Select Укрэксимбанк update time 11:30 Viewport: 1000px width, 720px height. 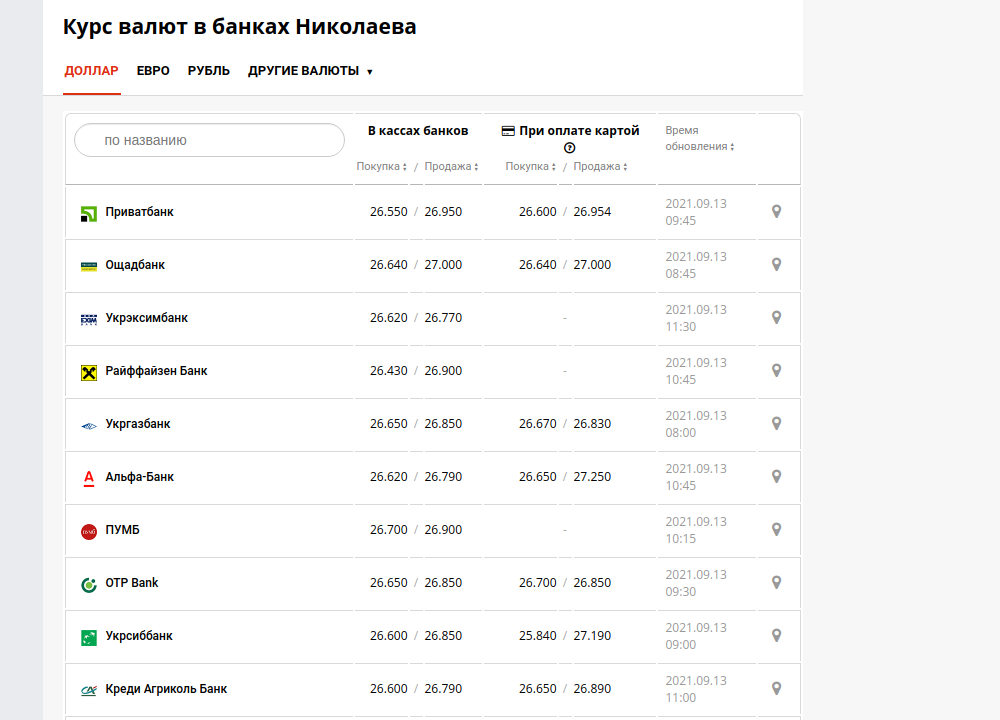pyautogui.click(x=680, y=327)
